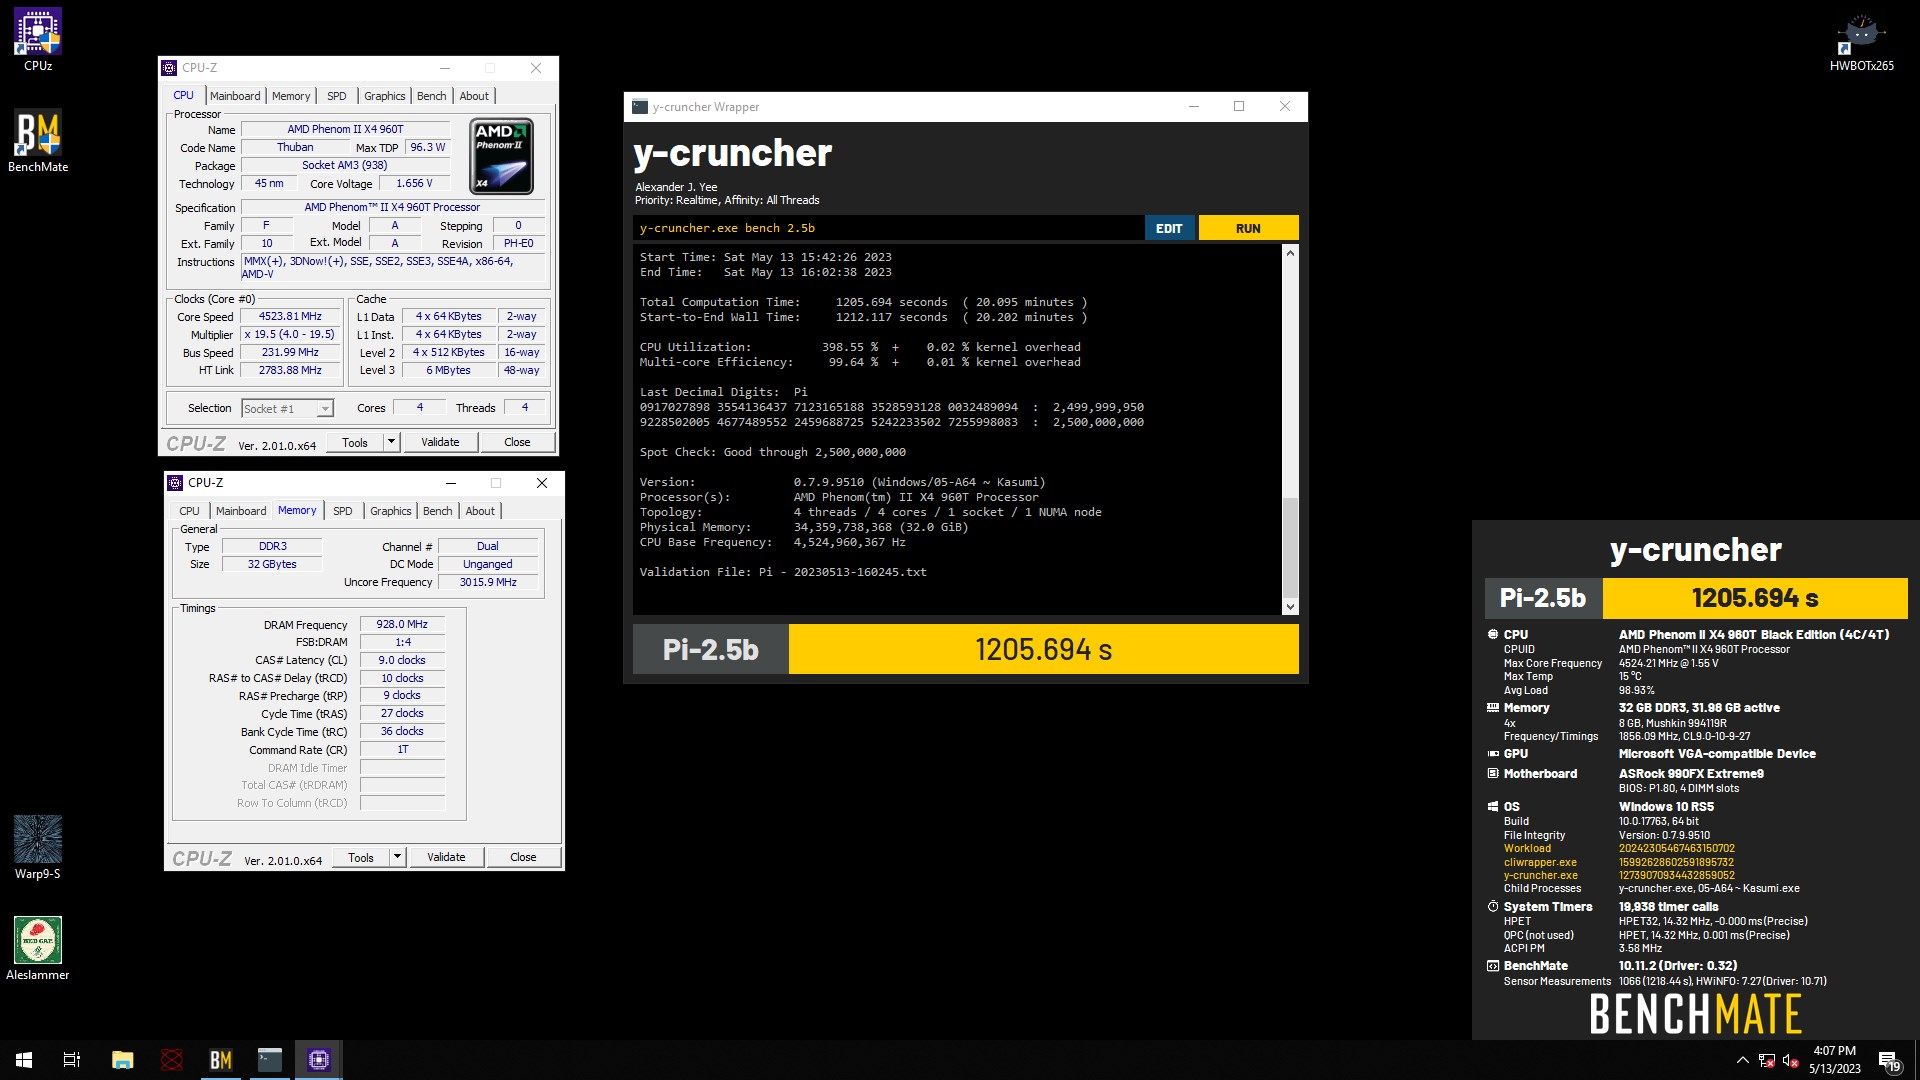Click the yellow RUN button
1920x1080 pixels.
1248,228
